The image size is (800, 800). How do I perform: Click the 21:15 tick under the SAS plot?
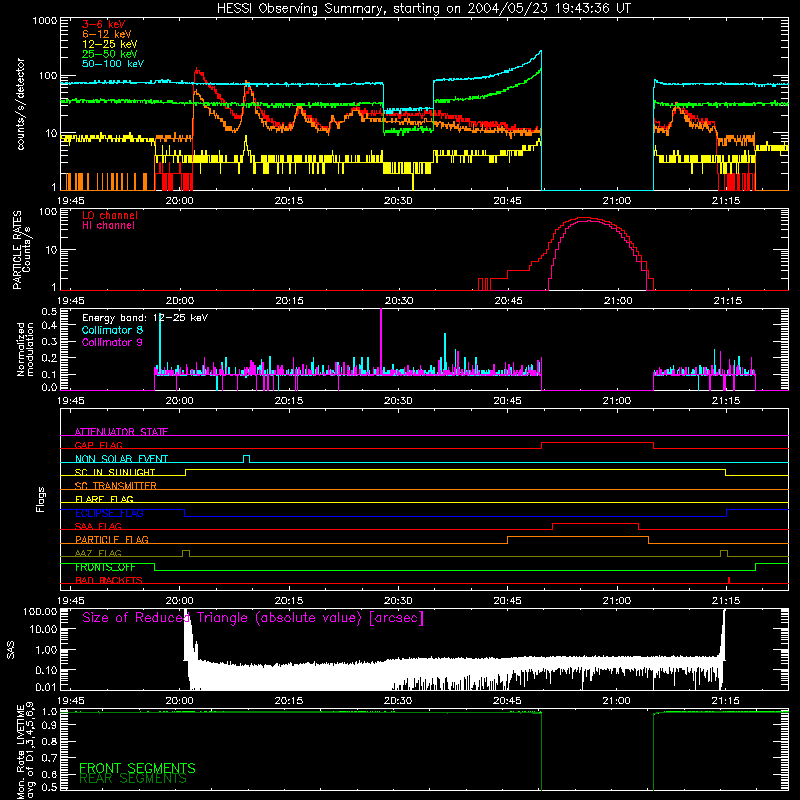coord(726,701)
